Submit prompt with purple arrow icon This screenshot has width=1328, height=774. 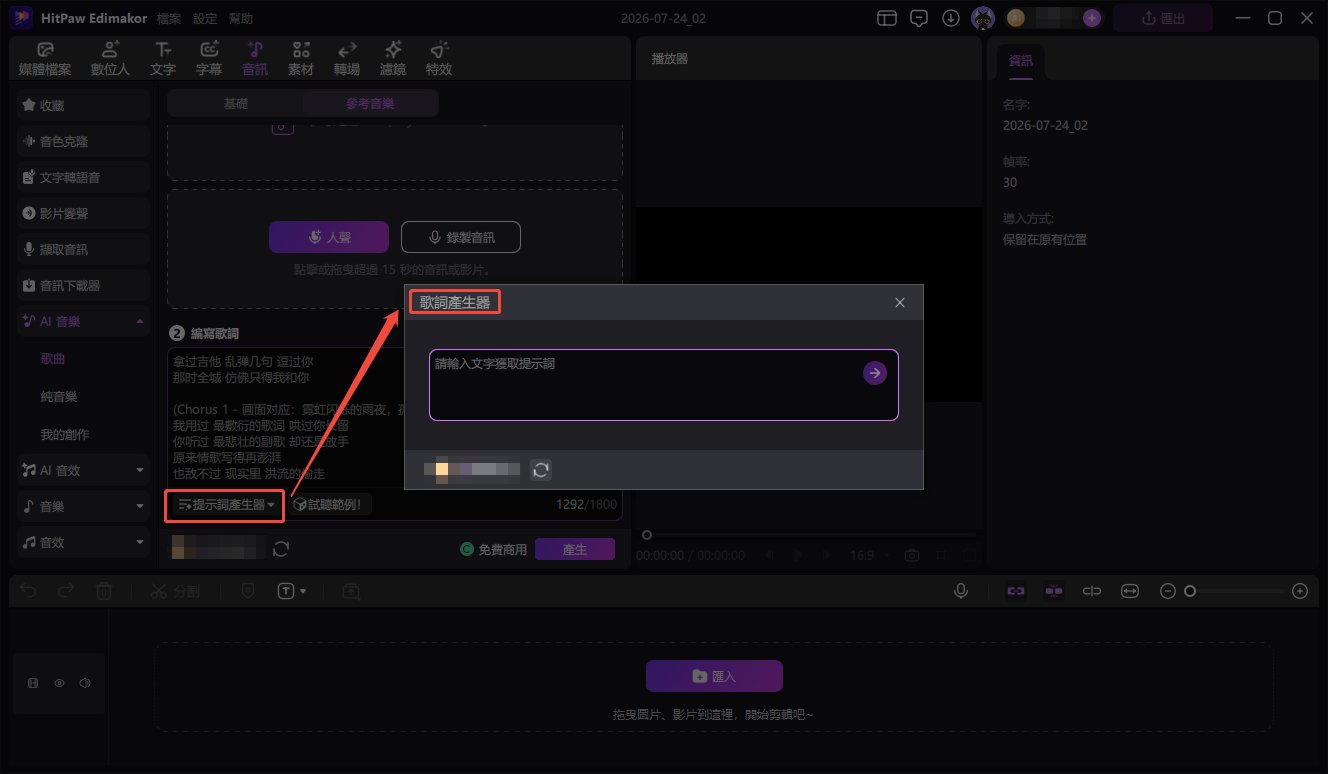[x=875, y=373]
